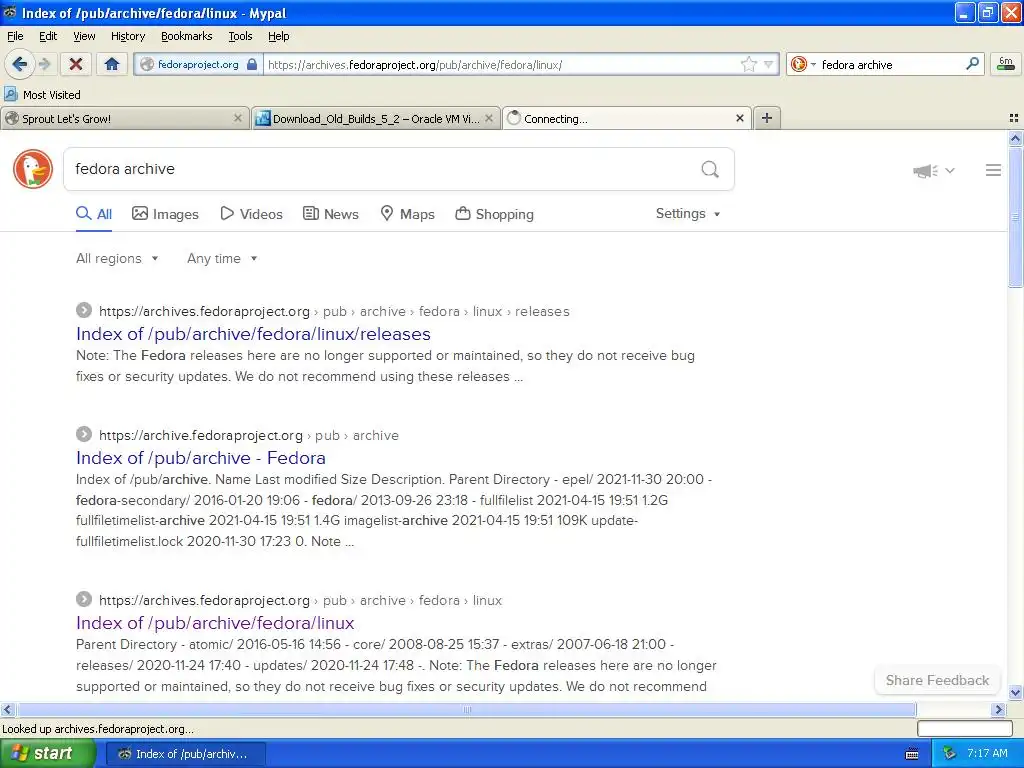
Task: Close the Download_Old_Builds tab
Action: pyautogui.click(x=488, y=118)
